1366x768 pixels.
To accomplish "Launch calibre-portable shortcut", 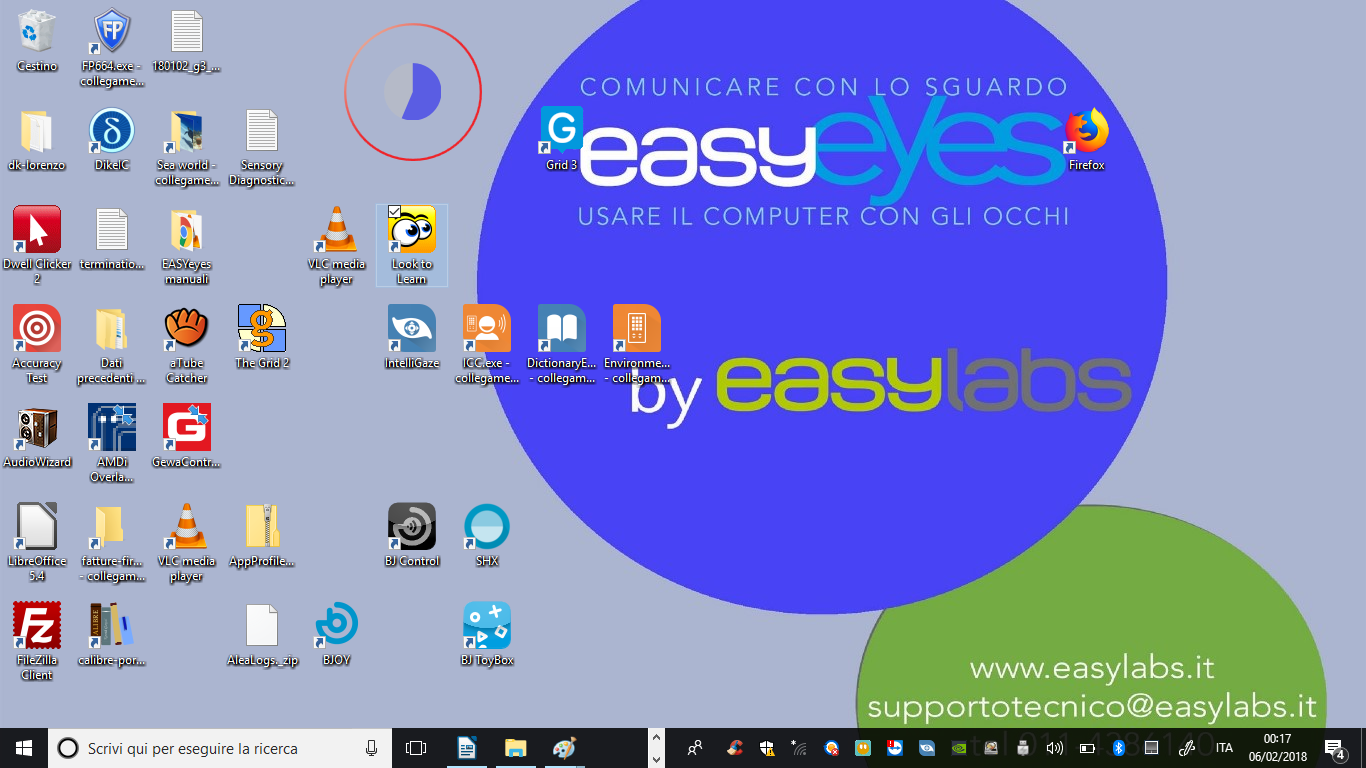I will 112,635.
